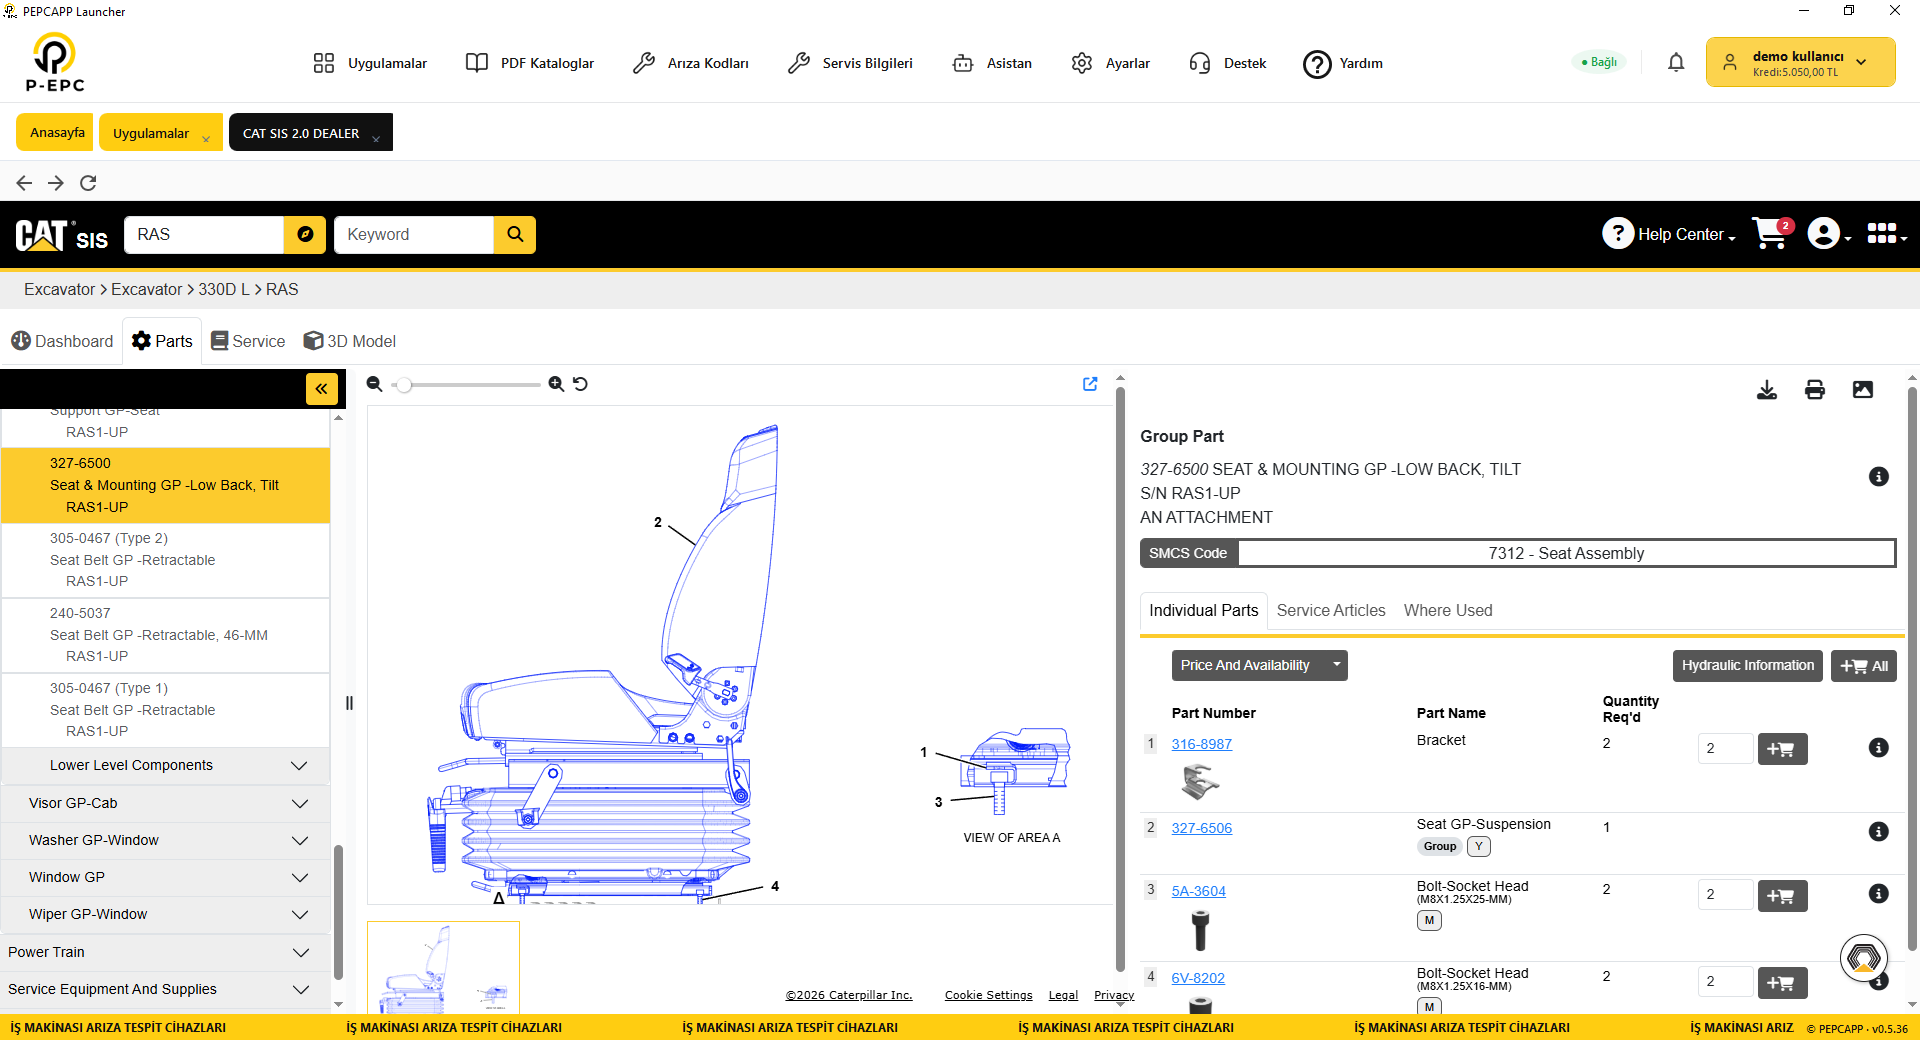Add Bracket 316-8987 to cart
Viewport: 1920px width, 1040px height.
[1782, 749]
